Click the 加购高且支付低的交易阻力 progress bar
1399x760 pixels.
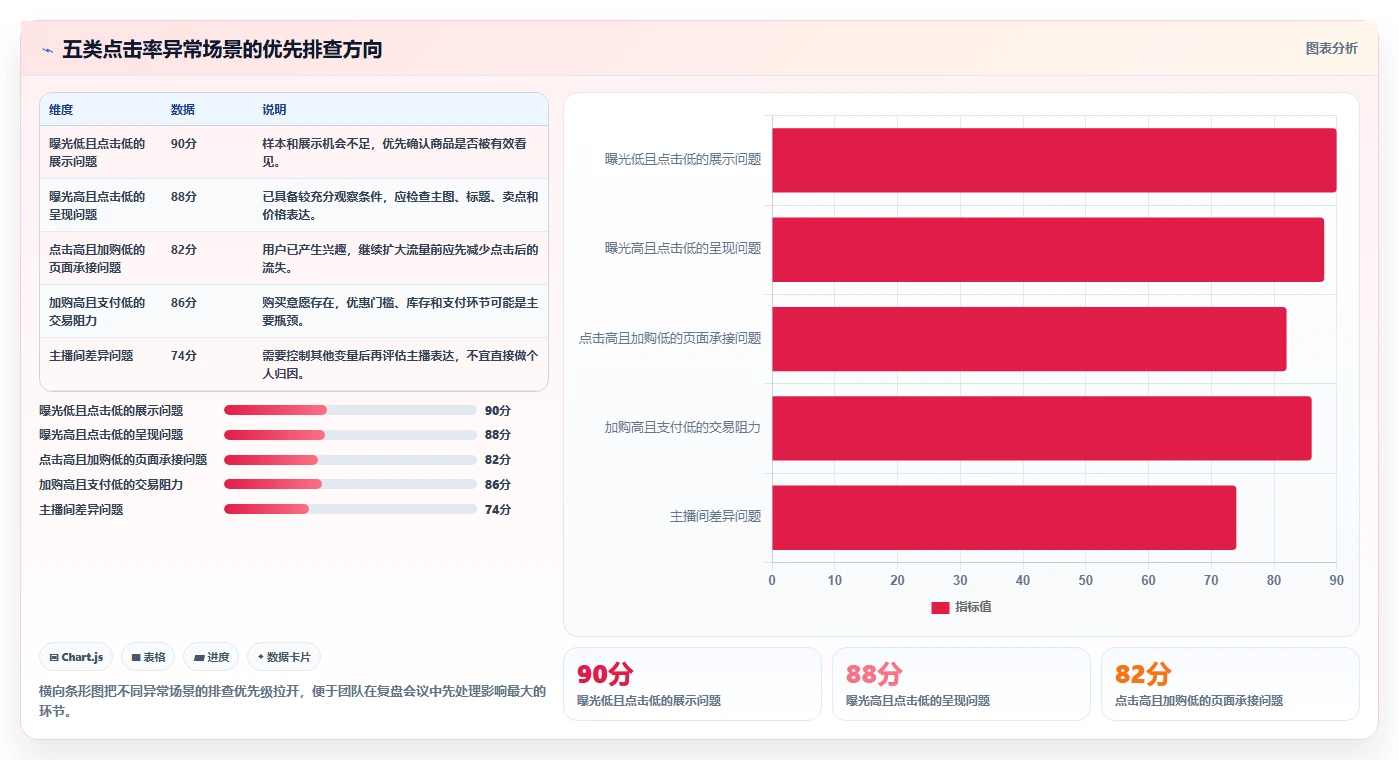click(x=350, y=484)
